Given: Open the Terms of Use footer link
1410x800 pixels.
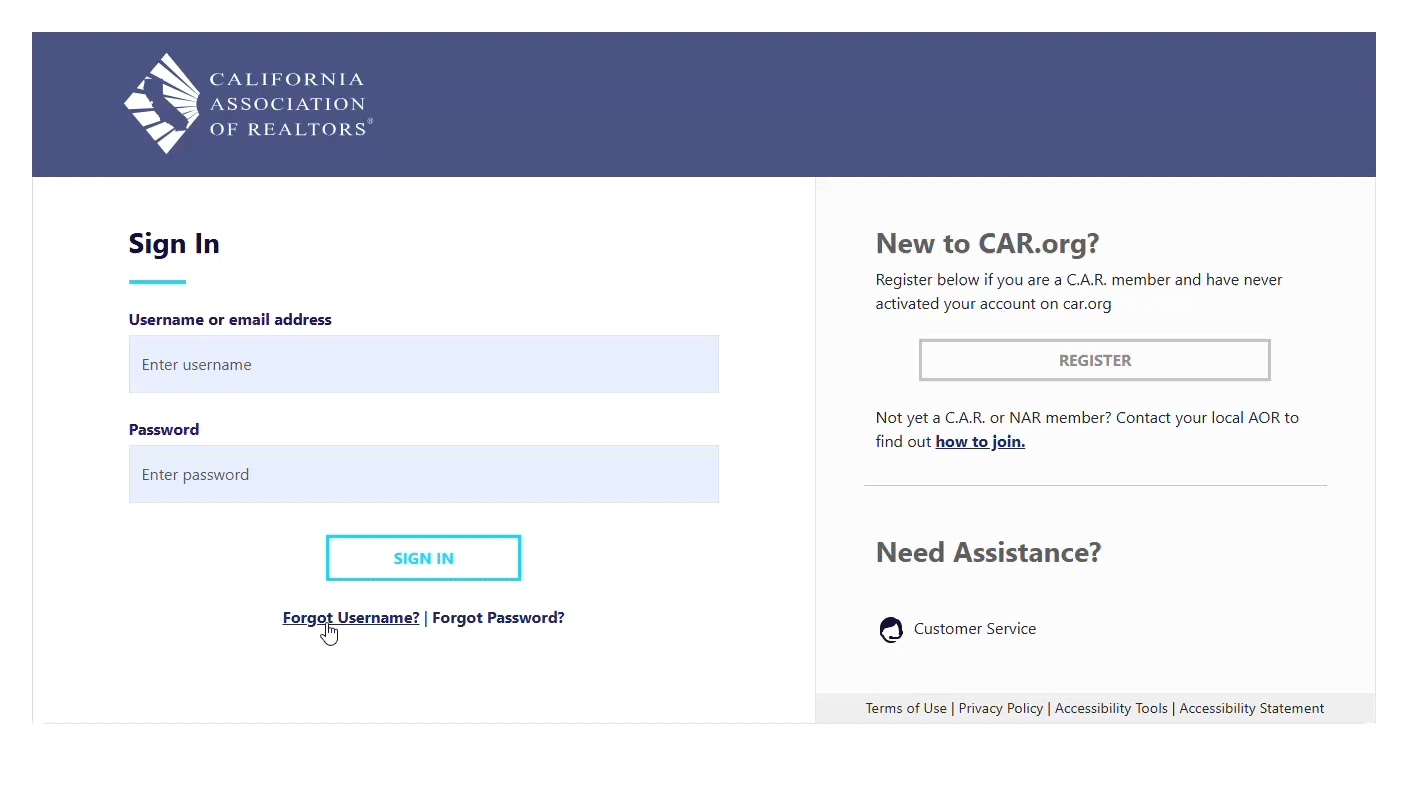Looking at the screenshot, I should pos(906,709).
